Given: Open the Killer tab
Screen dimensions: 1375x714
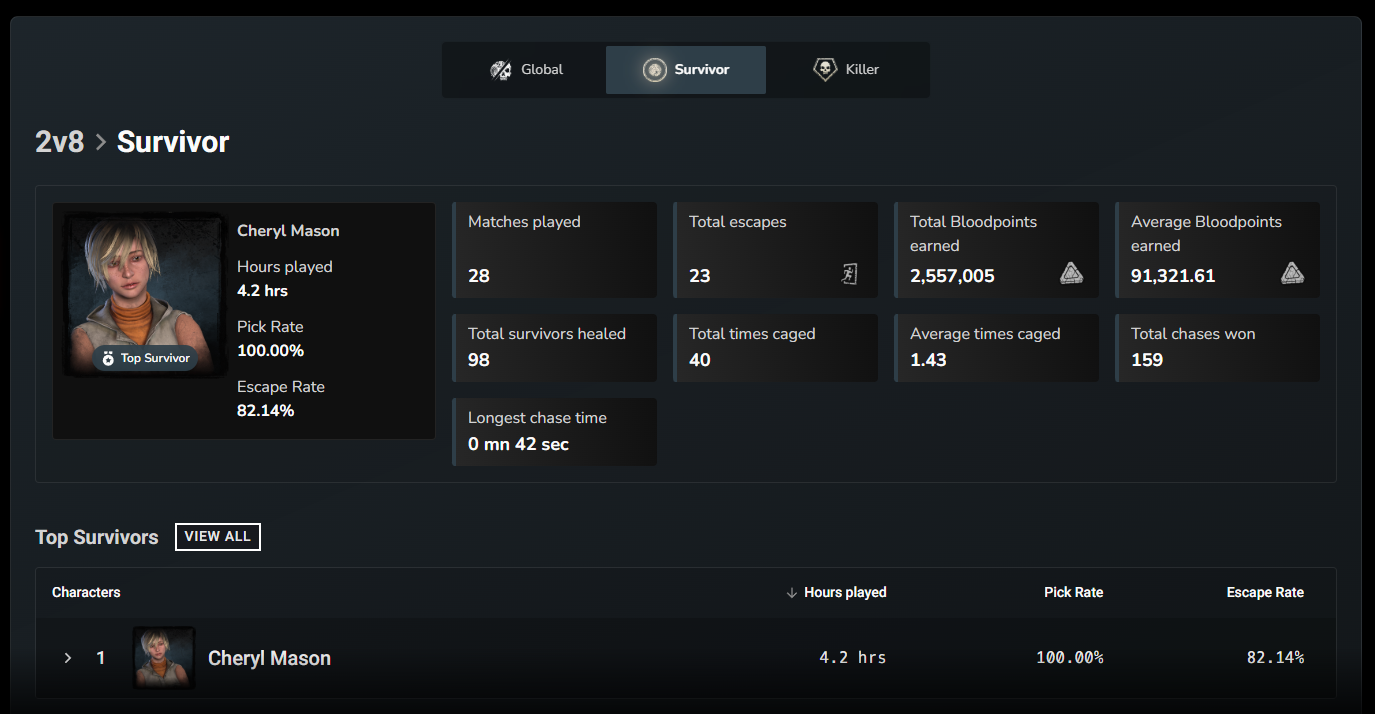Looking at the screenshot, I should click(x=846, y=70).
